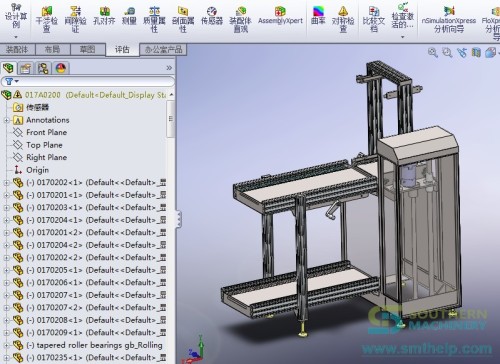The image size is (500, 364).
Task: Switch to 草图 sketch tab
Action: coord(88,50)
